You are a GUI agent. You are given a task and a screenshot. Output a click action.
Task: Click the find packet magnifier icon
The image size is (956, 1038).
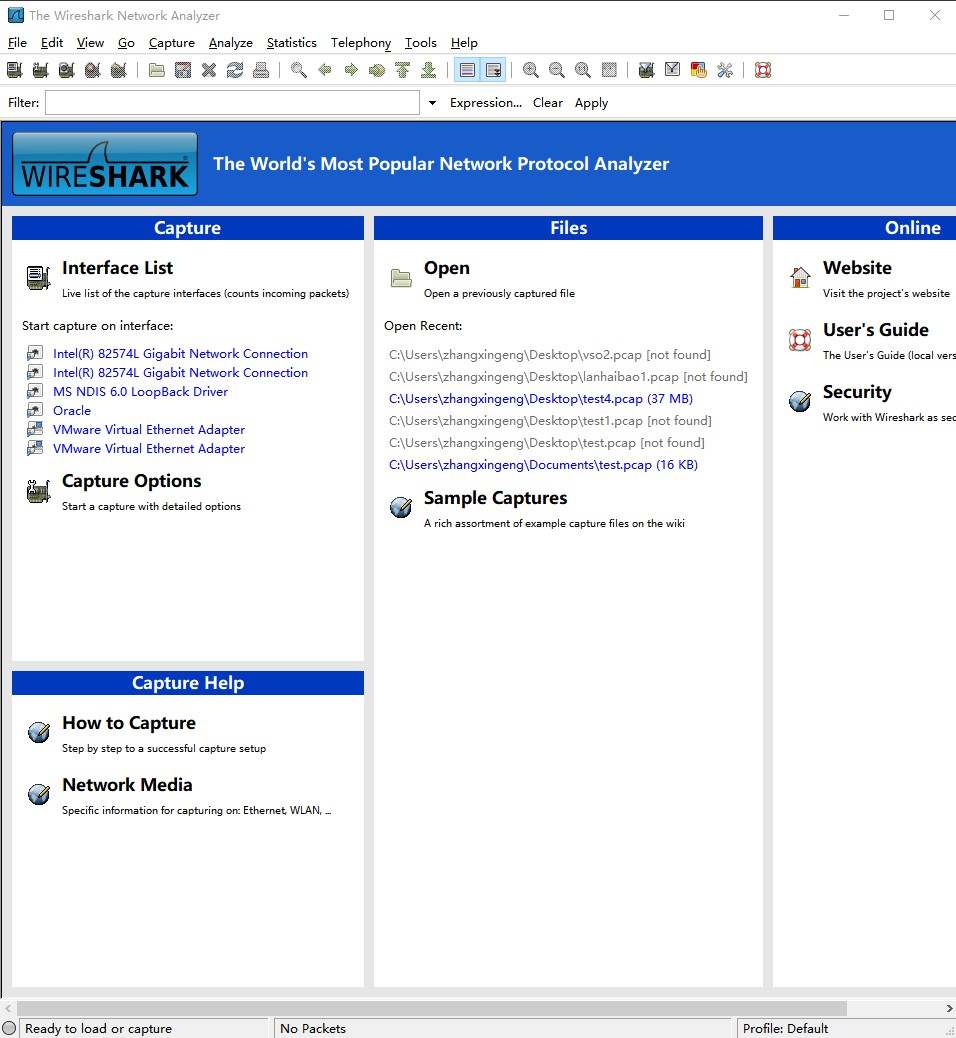tap(299, 70)
